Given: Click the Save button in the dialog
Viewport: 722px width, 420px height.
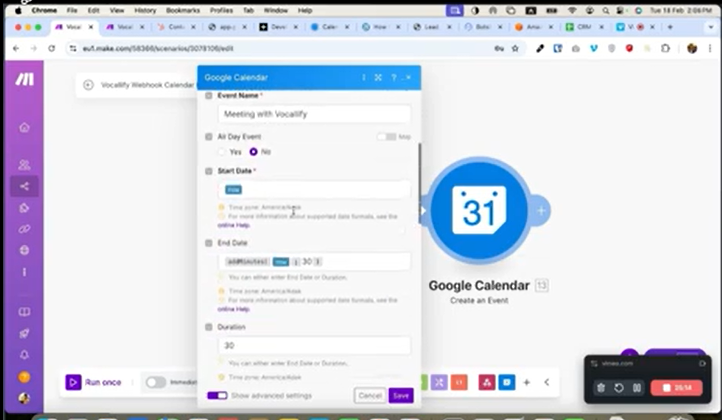Looking at the screenshot, I should tap(400, 395).
